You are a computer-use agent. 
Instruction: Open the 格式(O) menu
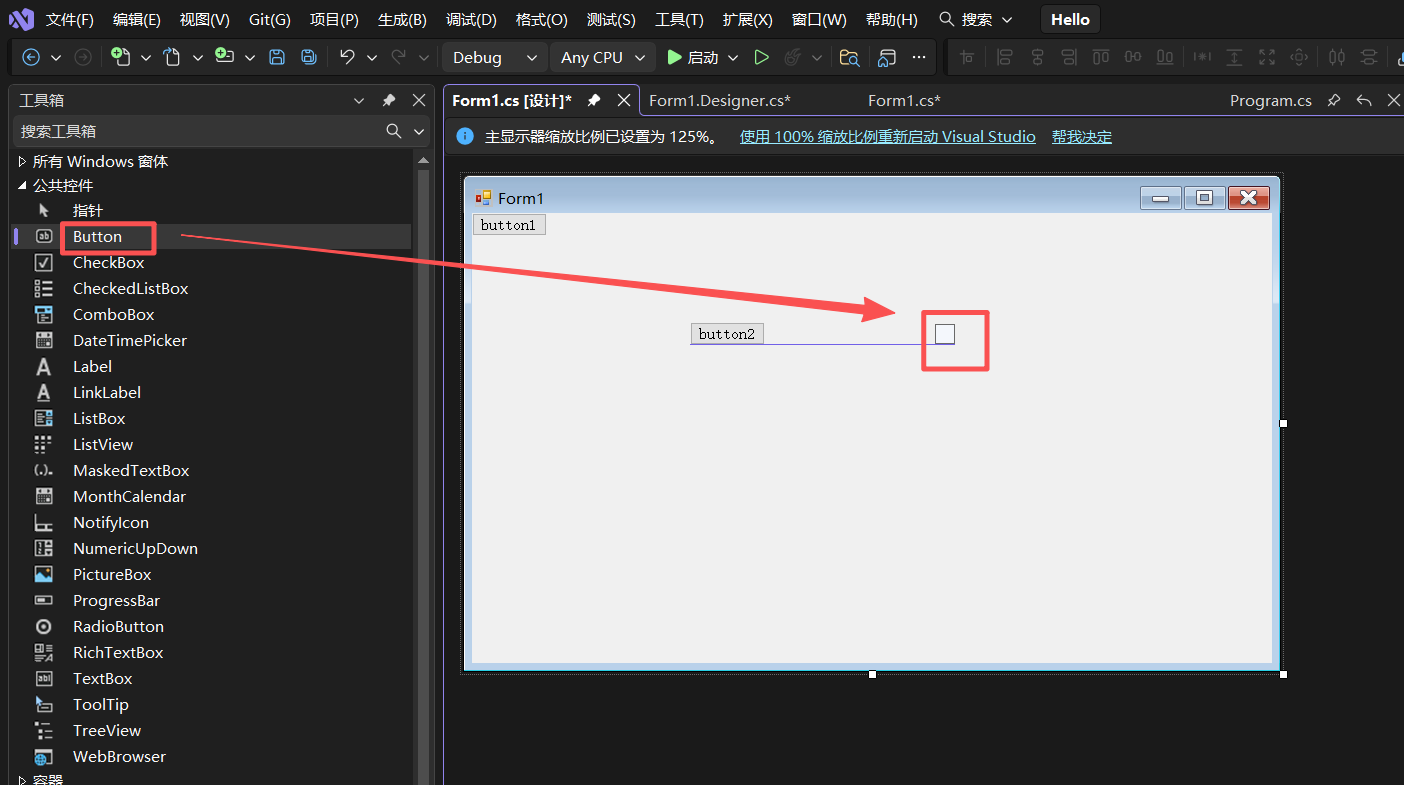click(542, 20)
